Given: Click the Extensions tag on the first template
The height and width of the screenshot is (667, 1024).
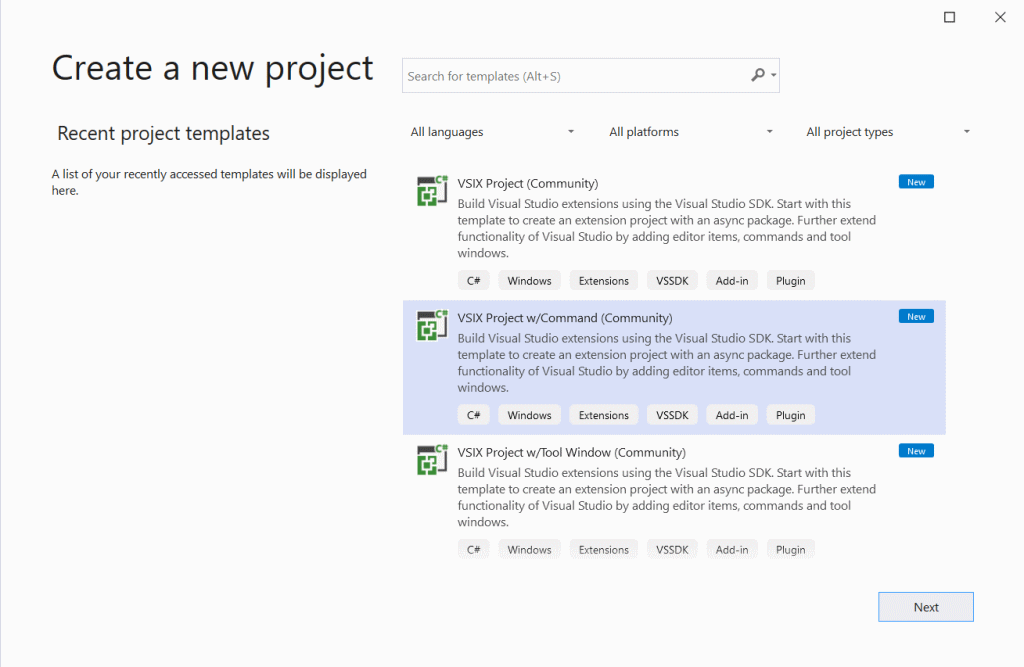Looking at the screenshot, I should coord(603,280).
